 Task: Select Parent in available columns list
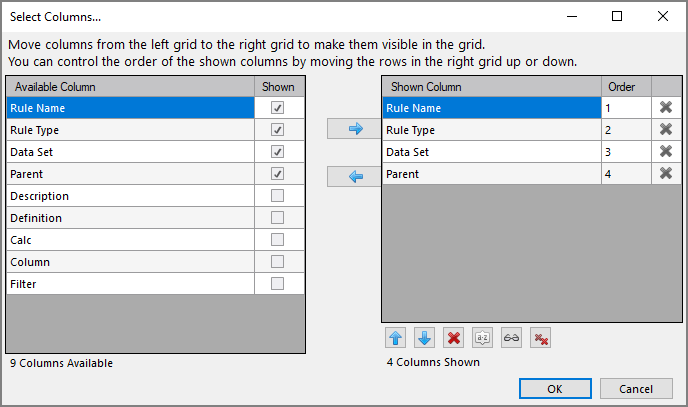point(130,174)
